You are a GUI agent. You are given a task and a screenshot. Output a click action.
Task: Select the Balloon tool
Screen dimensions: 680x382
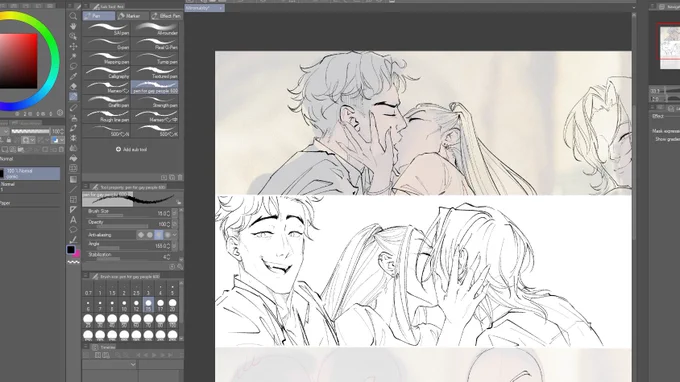click(x=73, y=229)
